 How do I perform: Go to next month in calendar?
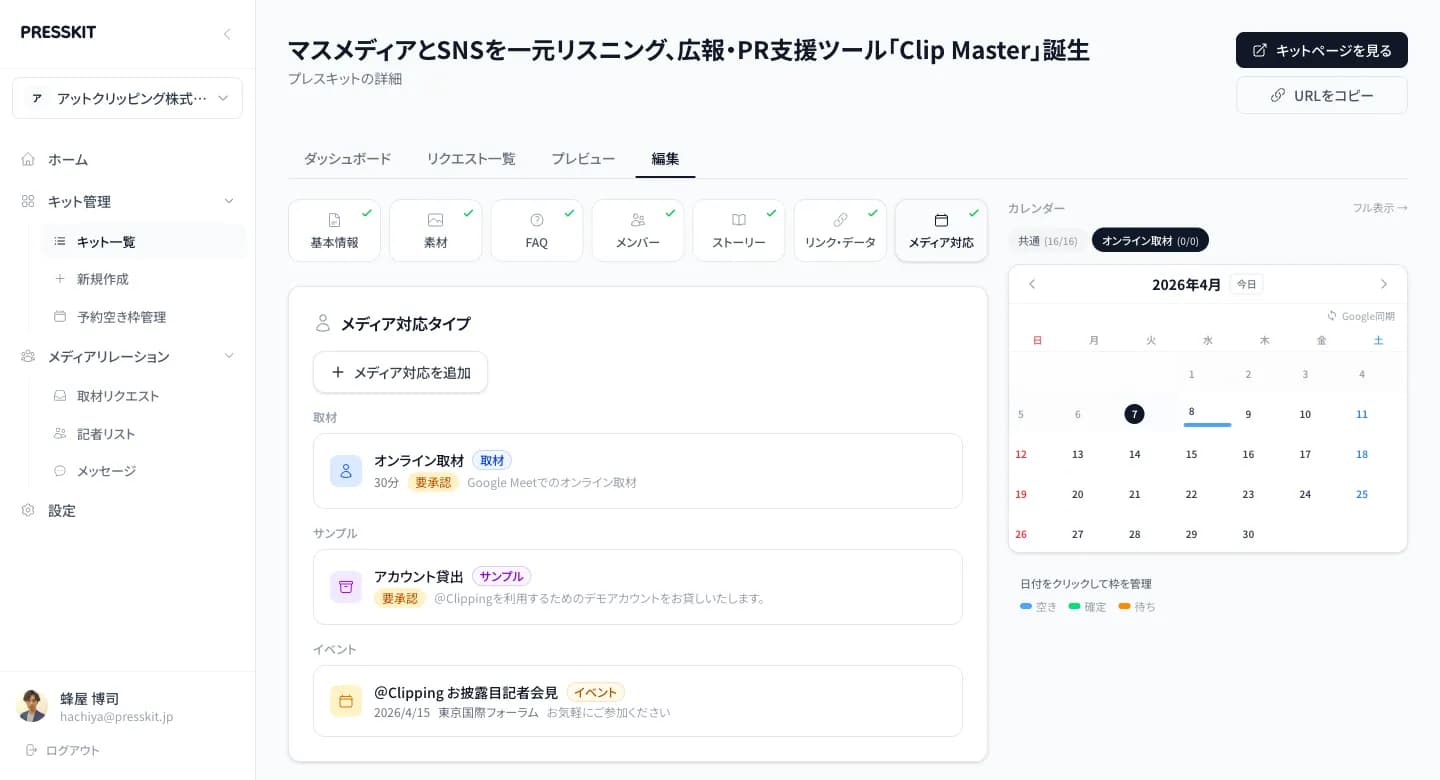[1384, 284]
